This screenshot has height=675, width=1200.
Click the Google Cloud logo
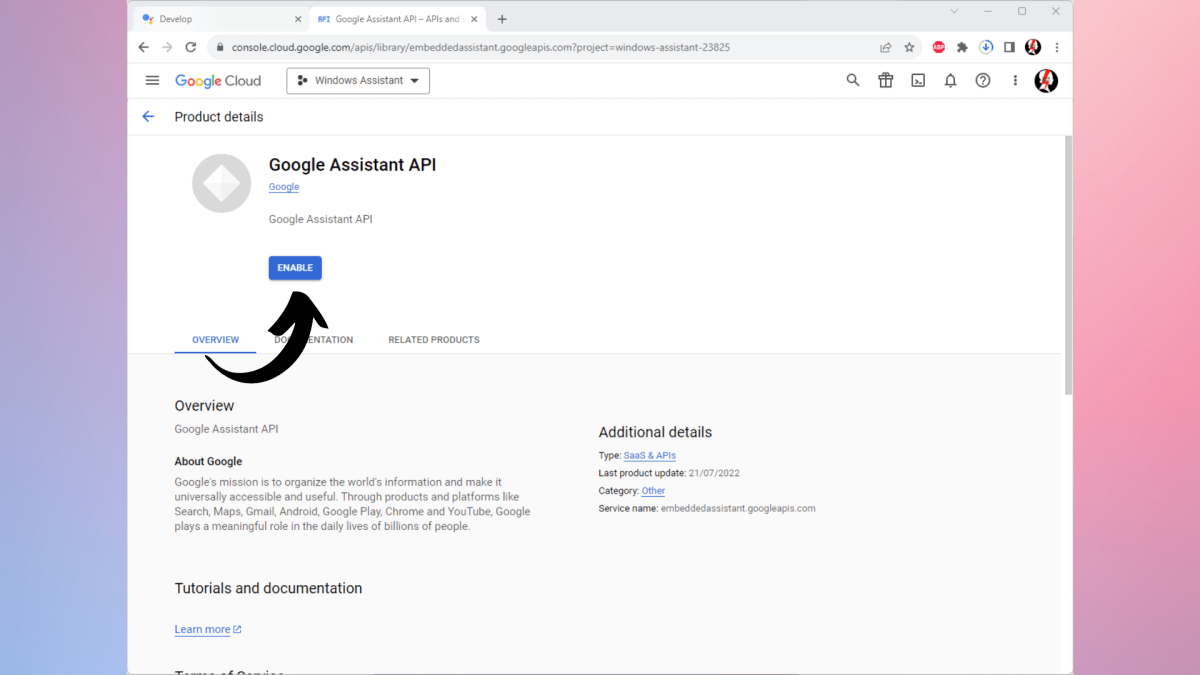point(218,81)
